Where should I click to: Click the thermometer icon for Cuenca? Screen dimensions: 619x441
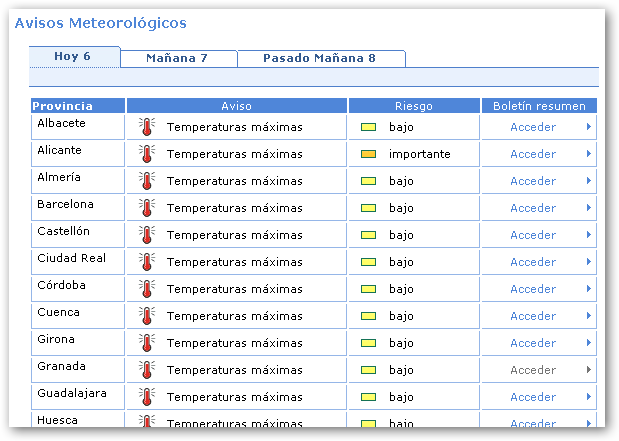click(147, 316)
